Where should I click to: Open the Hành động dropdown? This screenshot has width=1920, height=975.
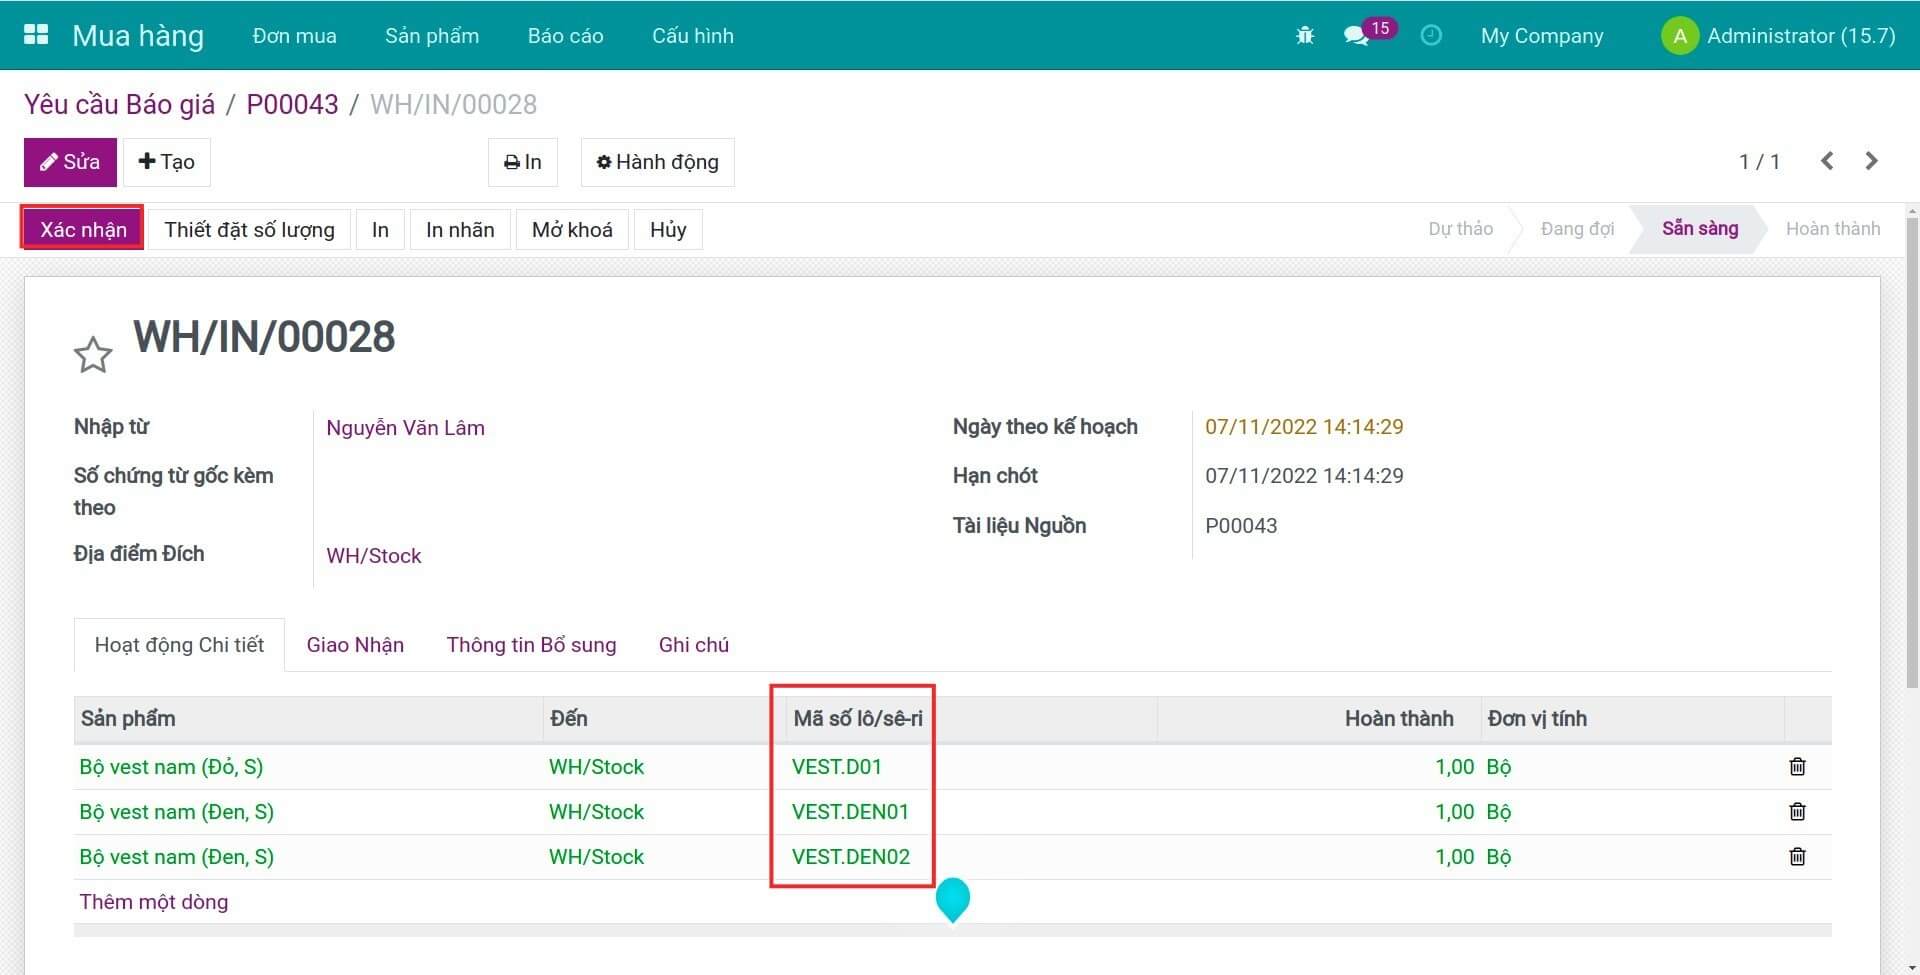point(657,162)
